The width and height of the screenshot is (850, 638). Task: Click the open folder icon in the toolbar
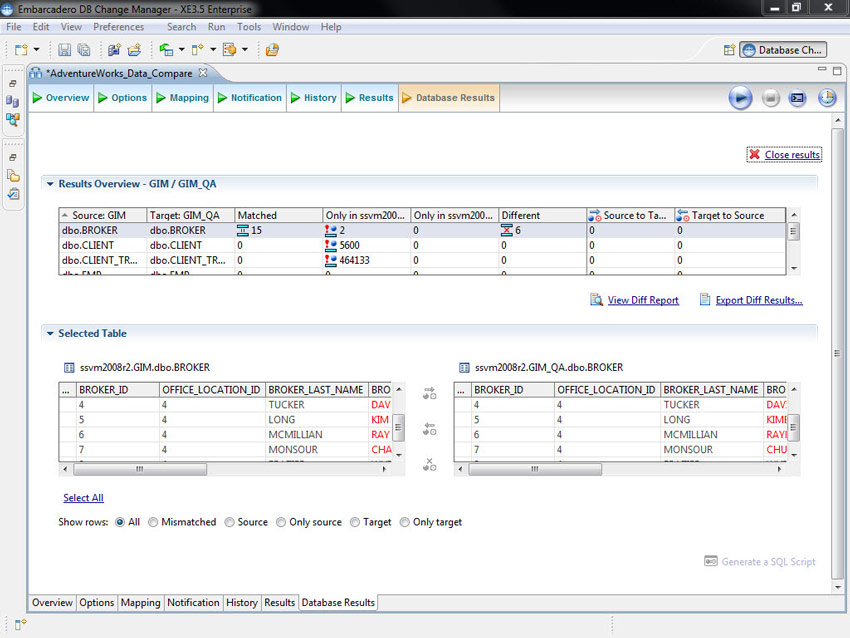click(134, 50)
